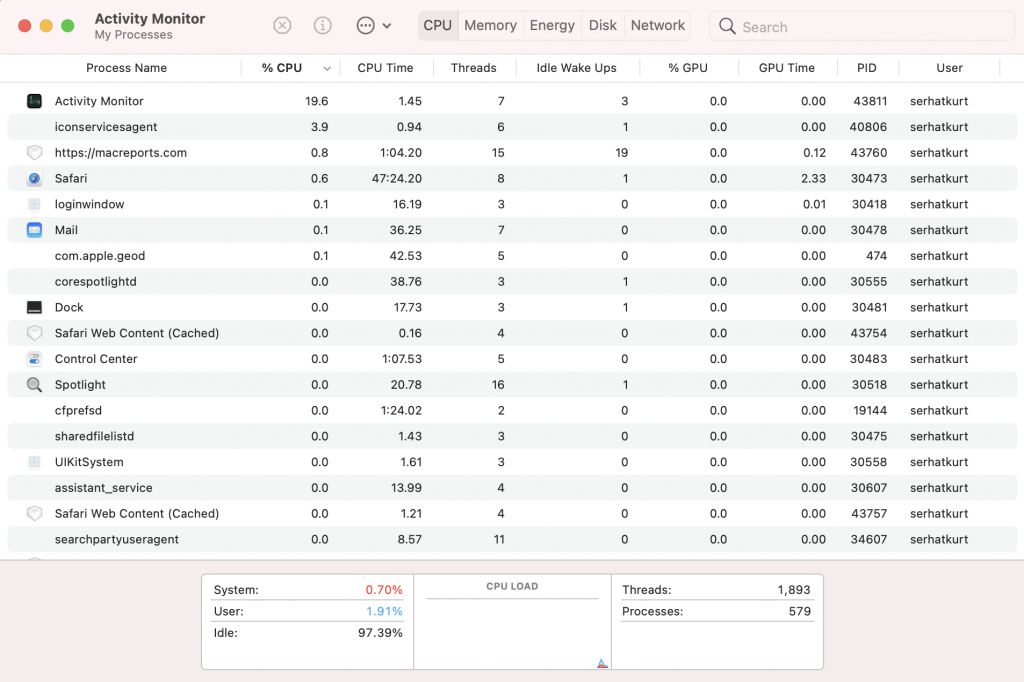
Task: Click the Spotlight magnifier icon in list
Action: [x=34, y=385]
